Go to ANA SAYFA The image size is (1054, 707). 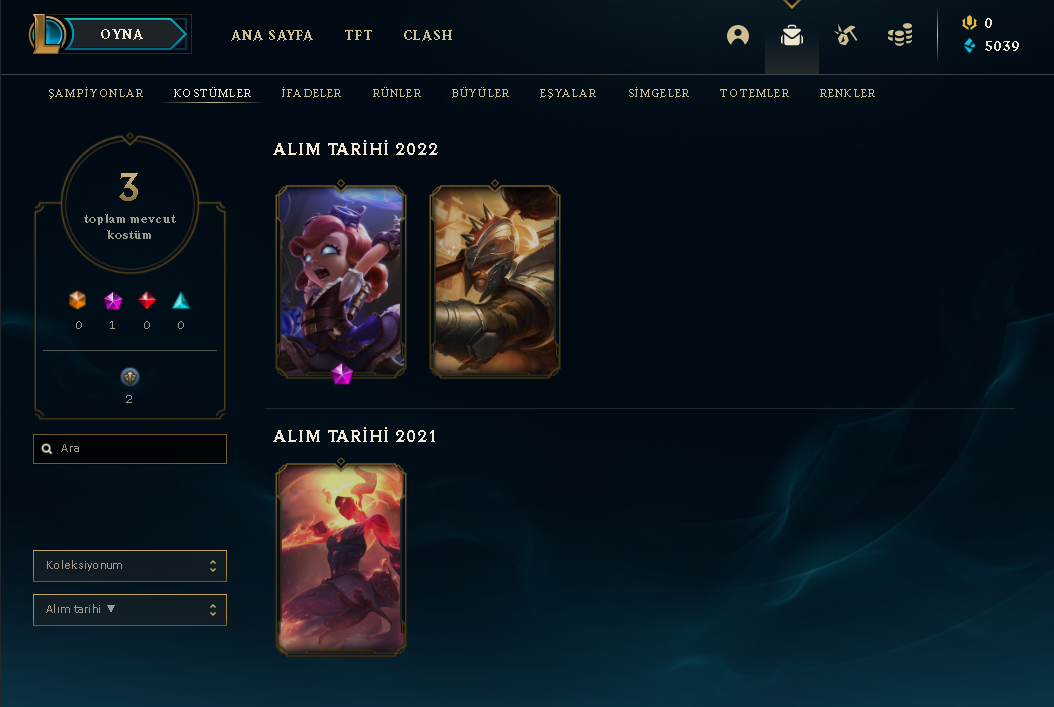click(272, 35)
